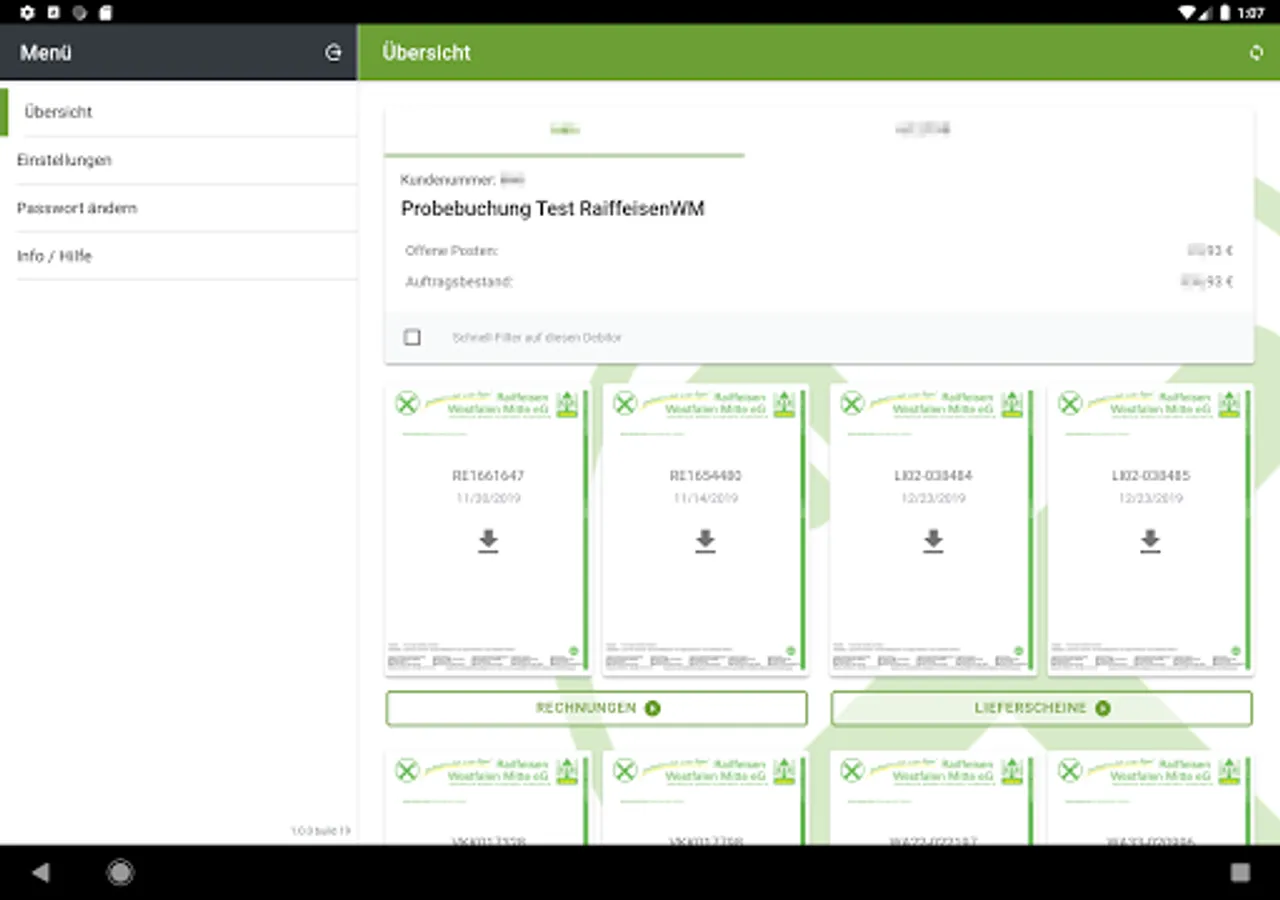Image resolution: width=1280 pixels, height=900 pixels.
Task: Click the Übersicht title in the green header
Action: [427, 53]
